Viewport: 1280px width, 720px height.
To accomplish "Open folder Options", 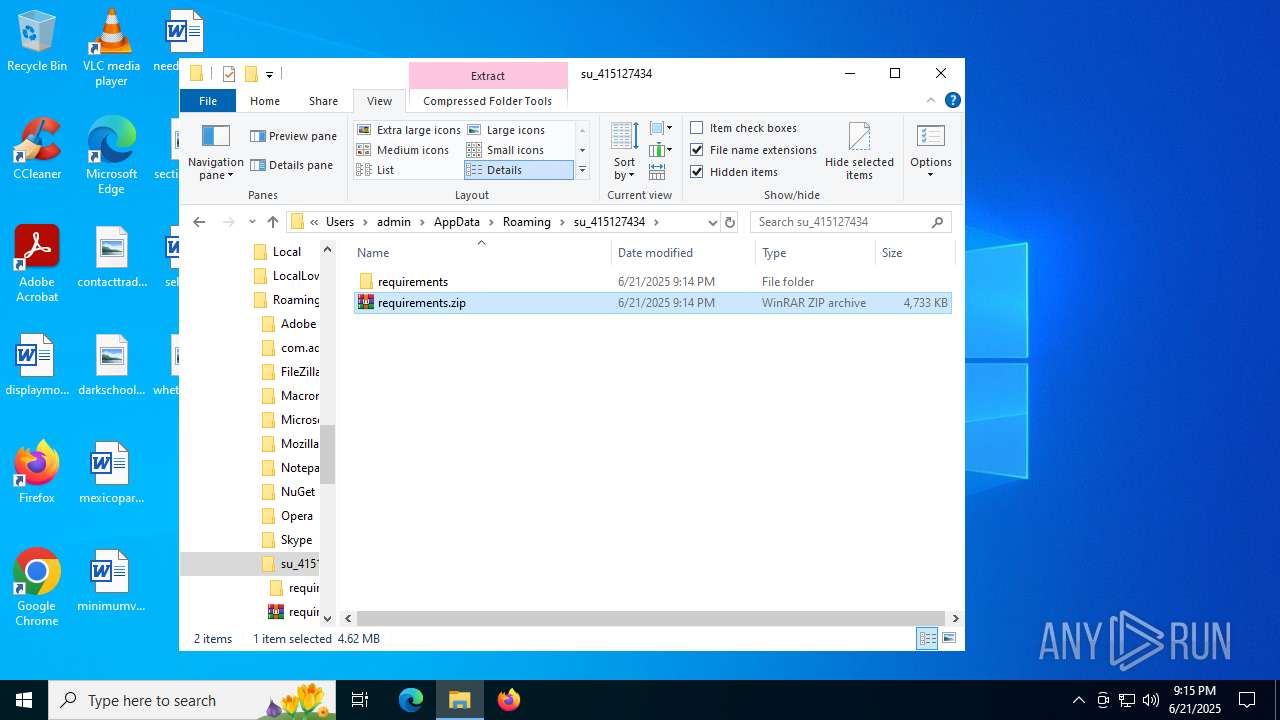I will (x=930, y=152).
